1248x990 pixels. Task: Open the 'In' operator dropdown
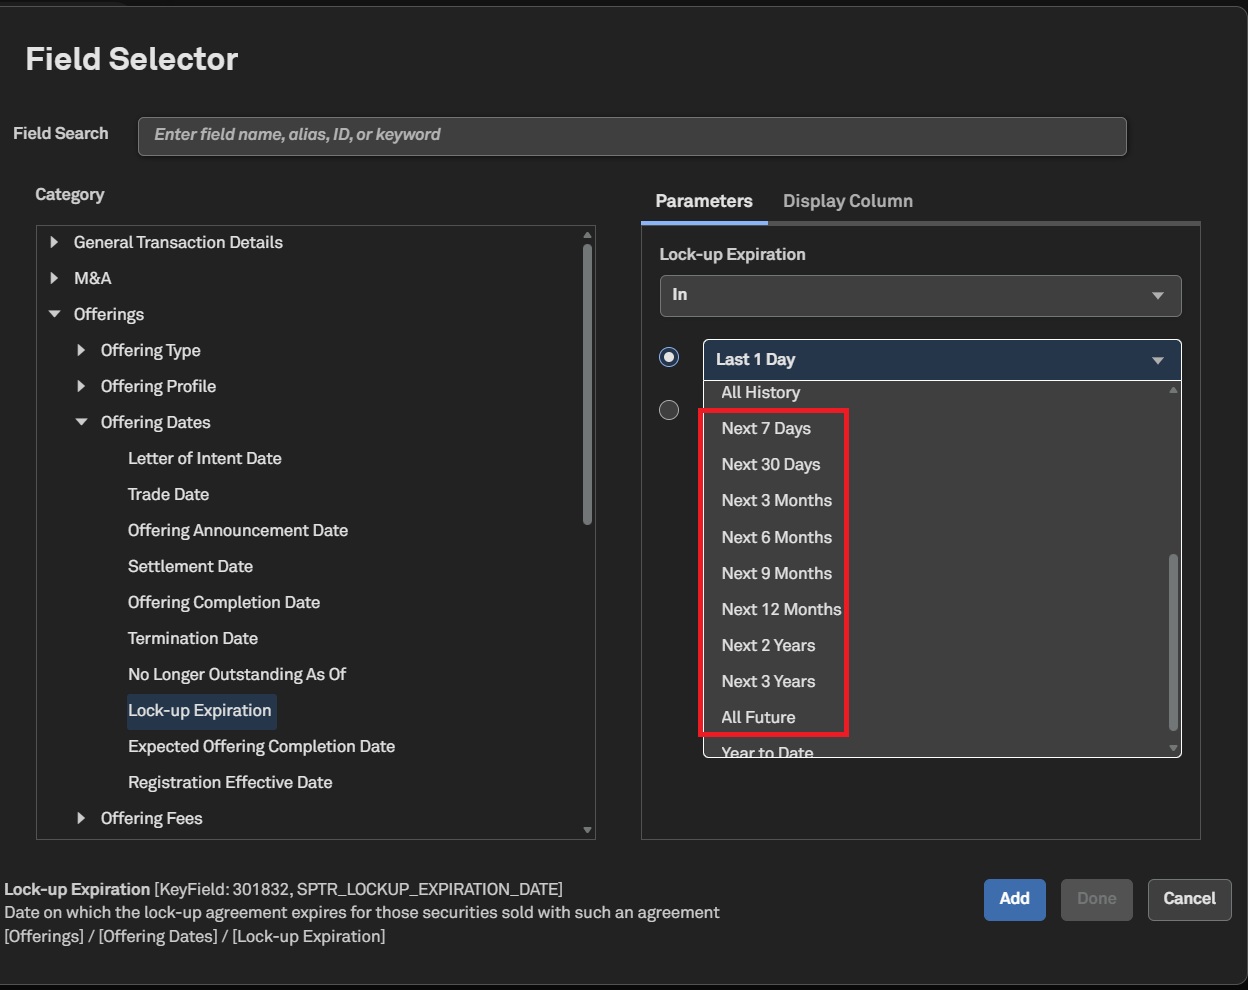(920, 295)
